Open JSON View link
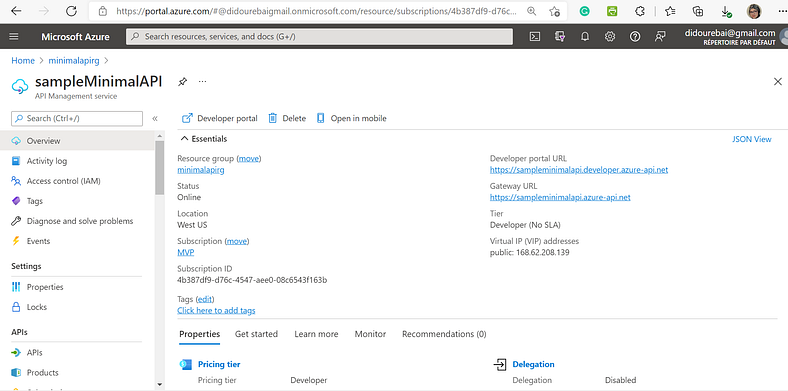 click(751, 139)
